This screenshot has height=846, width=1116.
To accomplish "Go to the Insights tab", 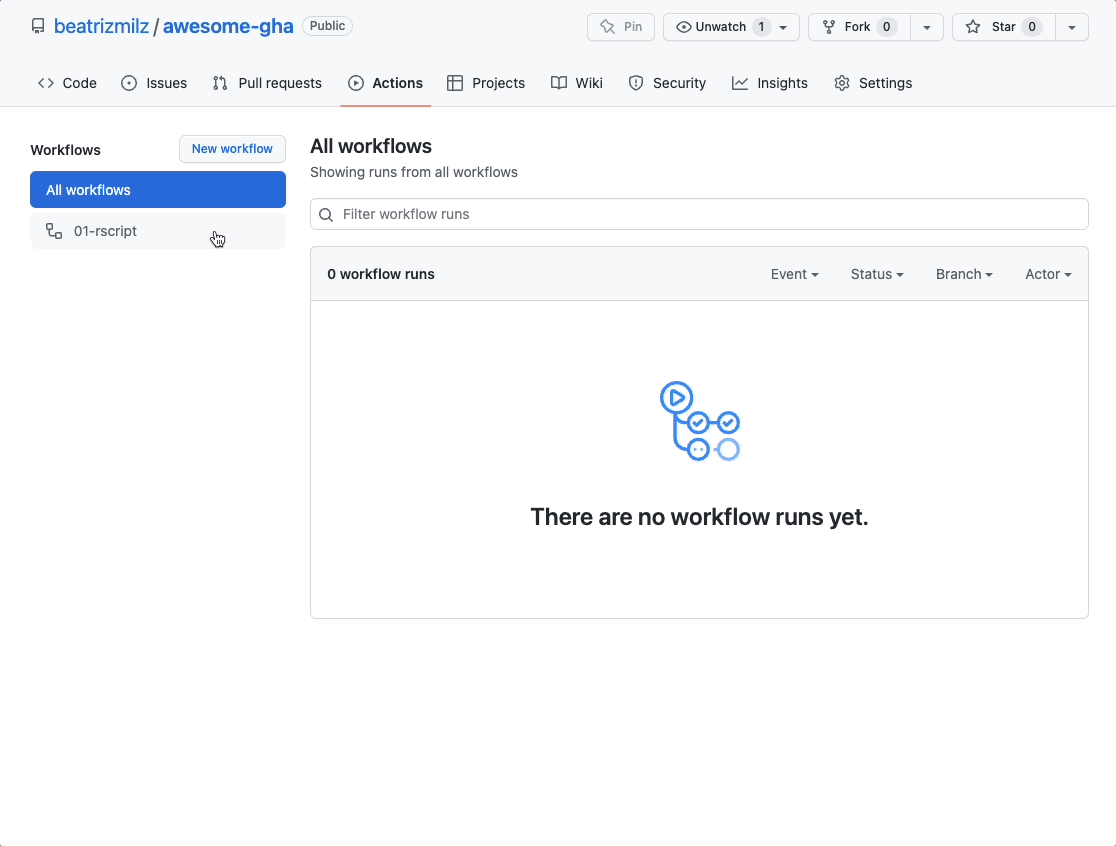I will pyautogui.click(x=769, y=83).
